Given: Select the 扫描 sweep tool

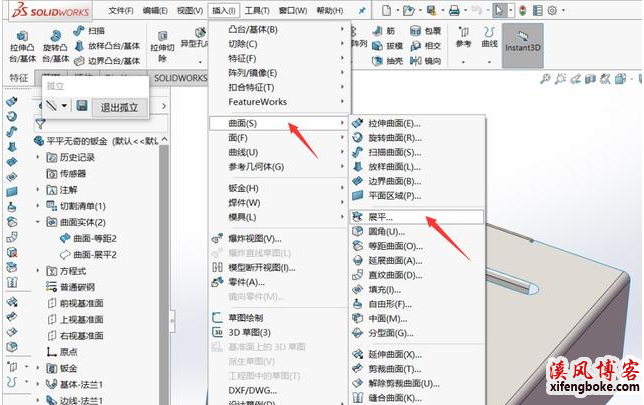Looking at the screenshot, I should (x=89, y=31).
